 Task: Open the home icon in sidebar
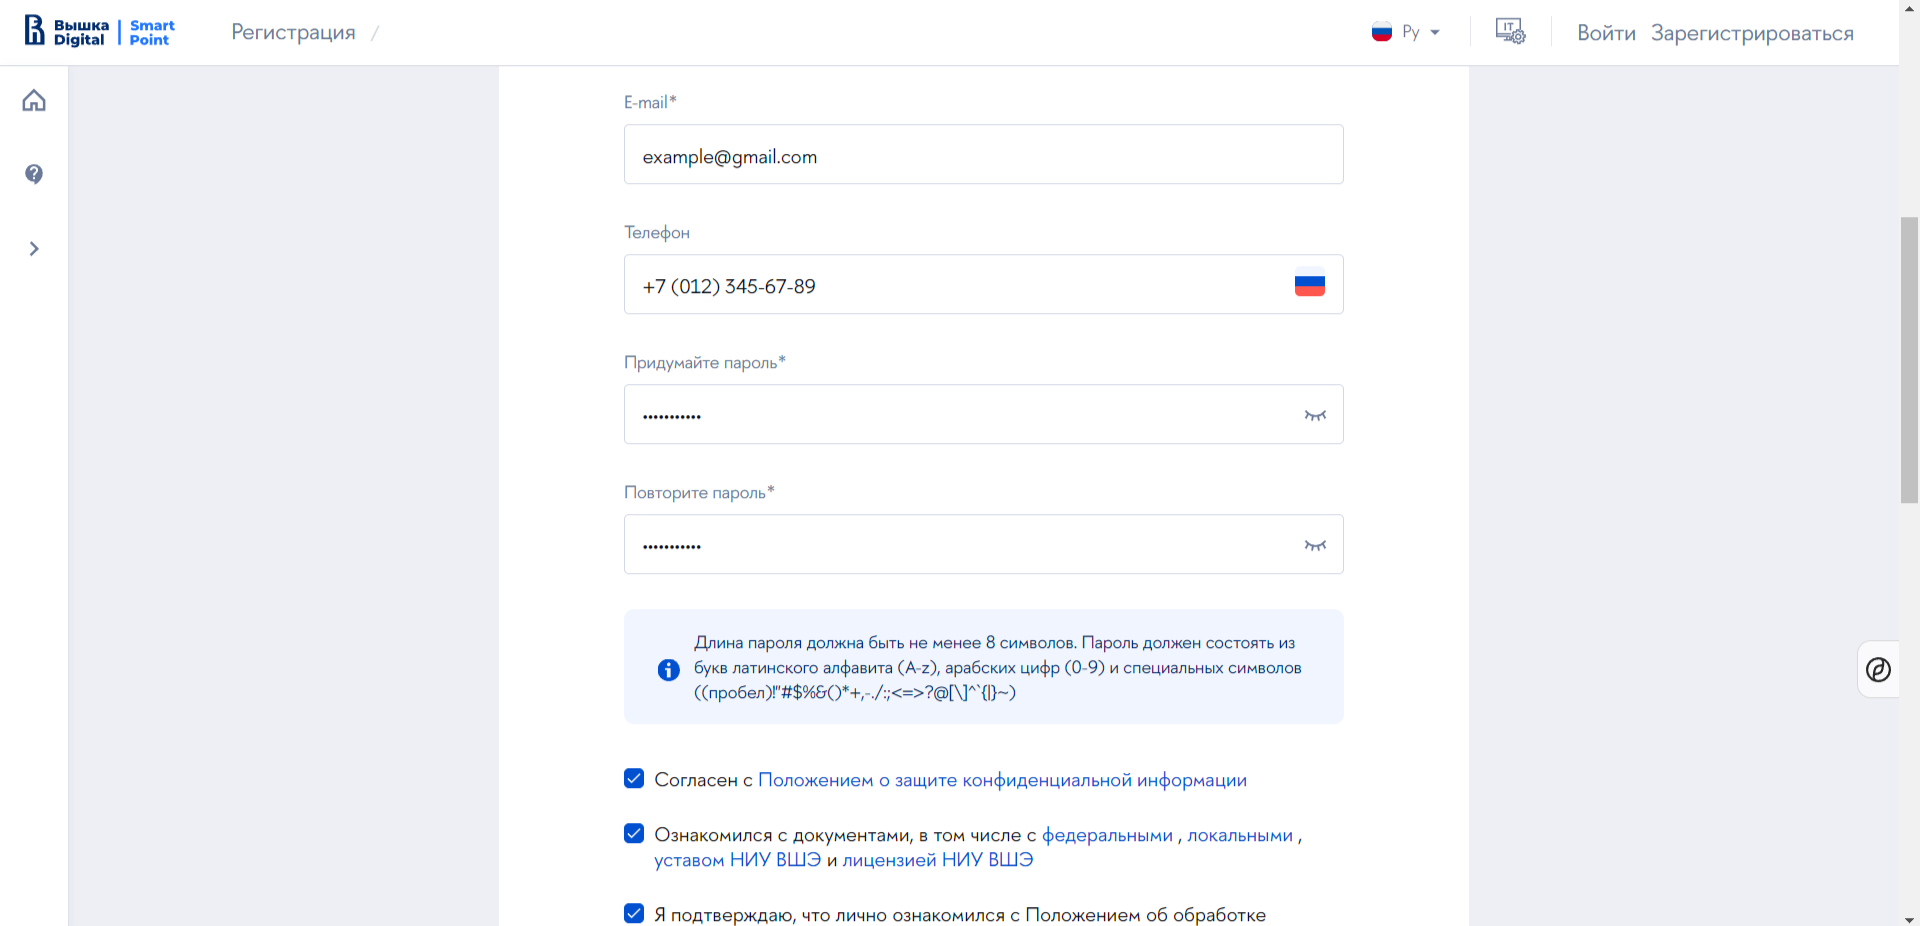pos(34,100)
